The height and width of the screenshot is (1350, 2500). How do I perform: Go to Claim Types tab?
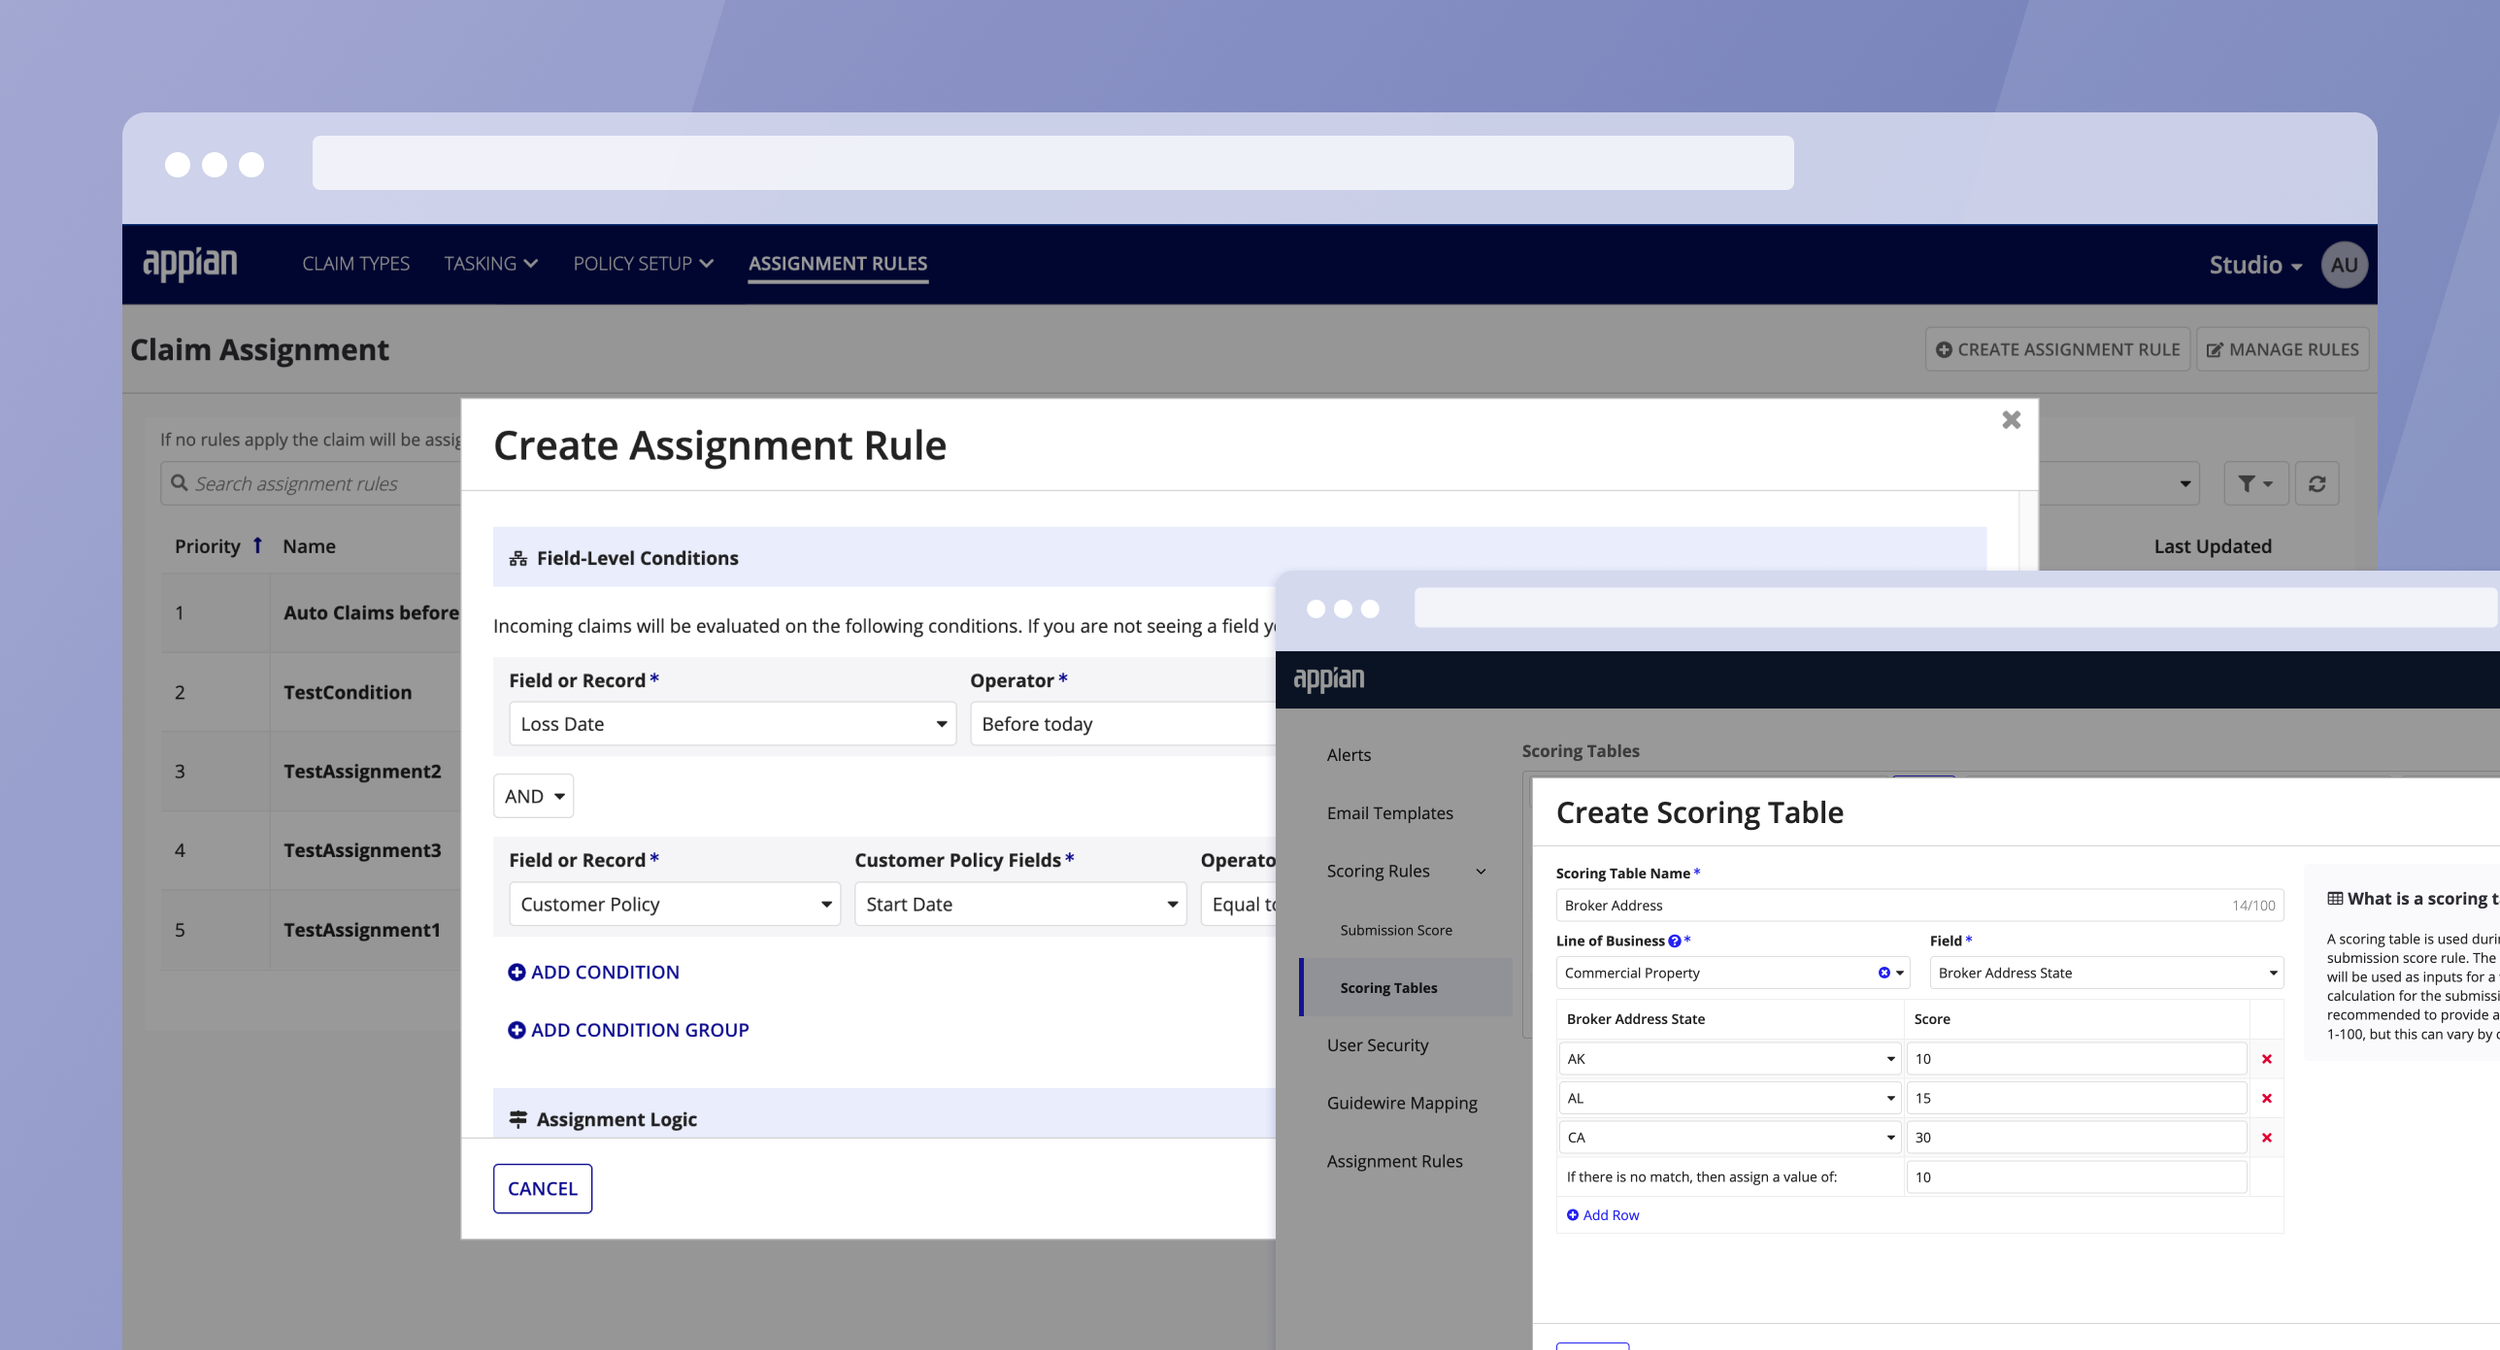tap(356, 264)
